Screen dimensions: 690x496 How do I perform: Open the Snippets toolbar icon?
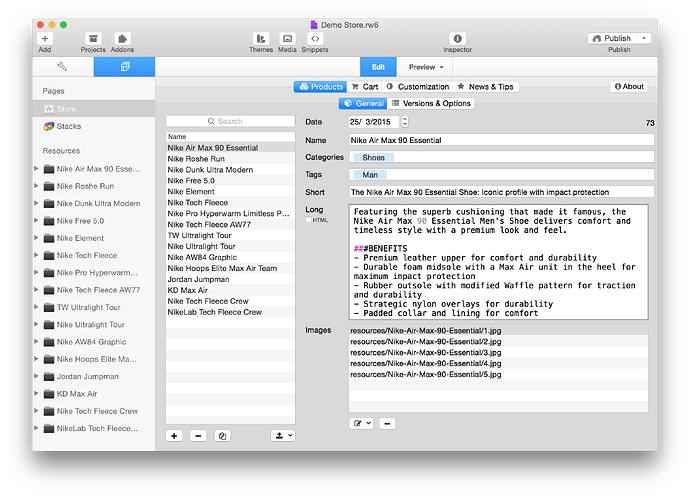pos(315,39)
